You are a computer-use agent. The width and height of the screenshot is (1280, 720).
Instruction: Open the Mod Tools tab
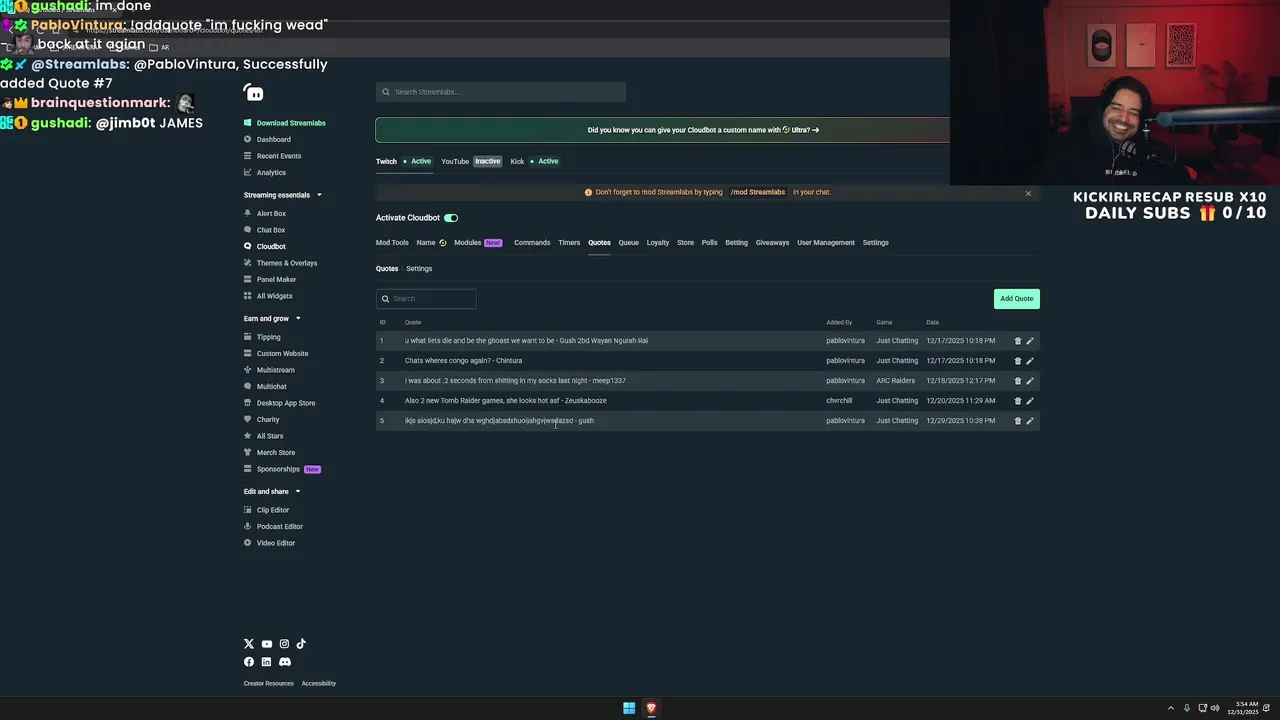392,243
